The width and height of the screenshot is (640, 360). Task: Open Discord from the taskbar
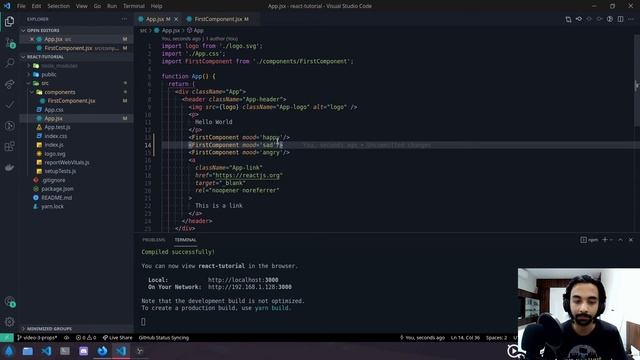coord(83,351)
